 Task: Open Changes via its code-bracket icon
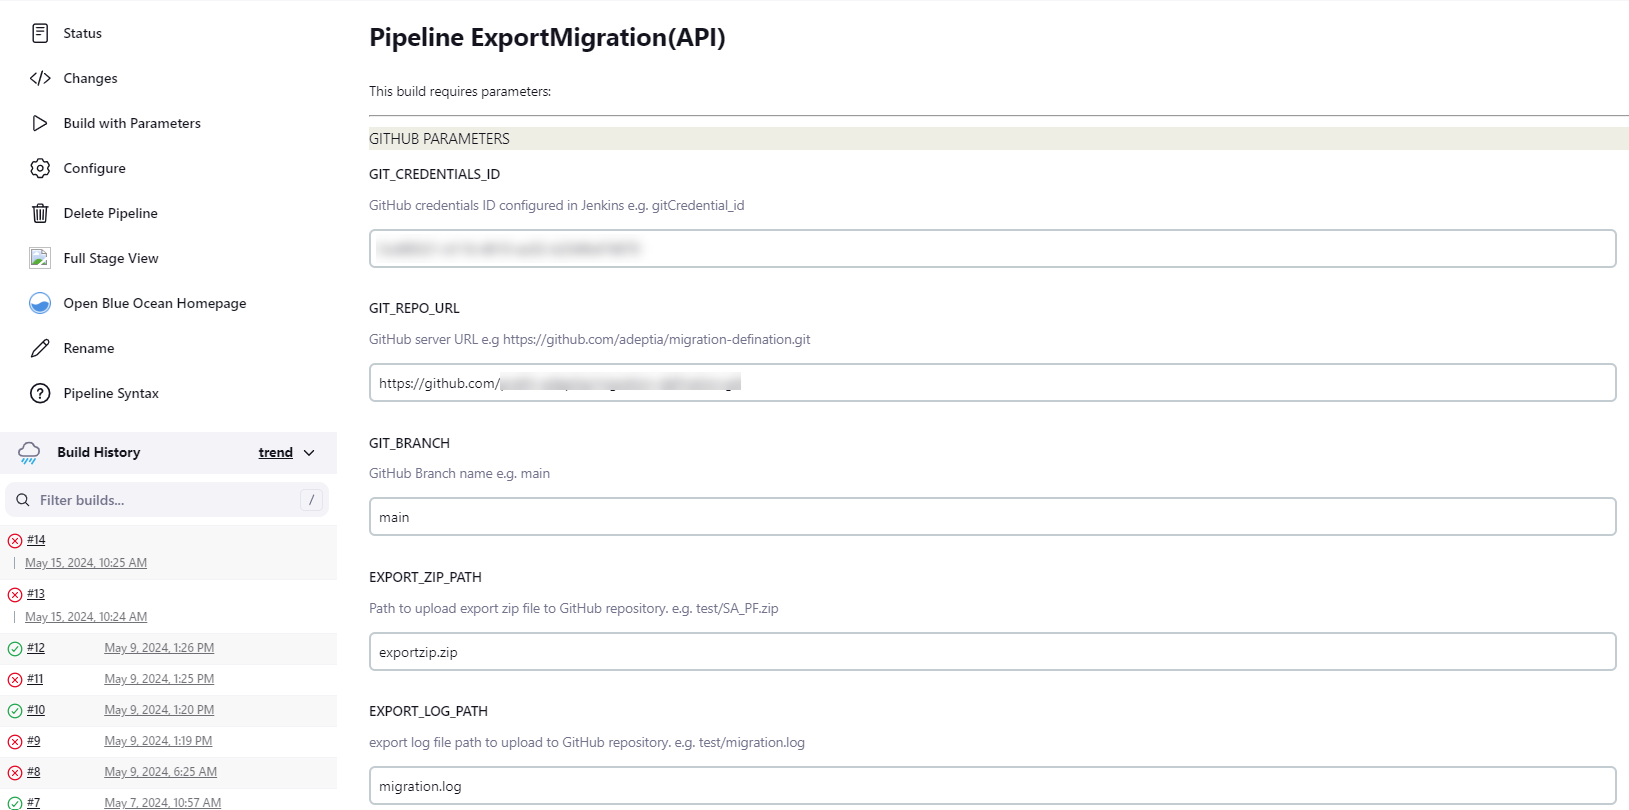tap(40, 78)
